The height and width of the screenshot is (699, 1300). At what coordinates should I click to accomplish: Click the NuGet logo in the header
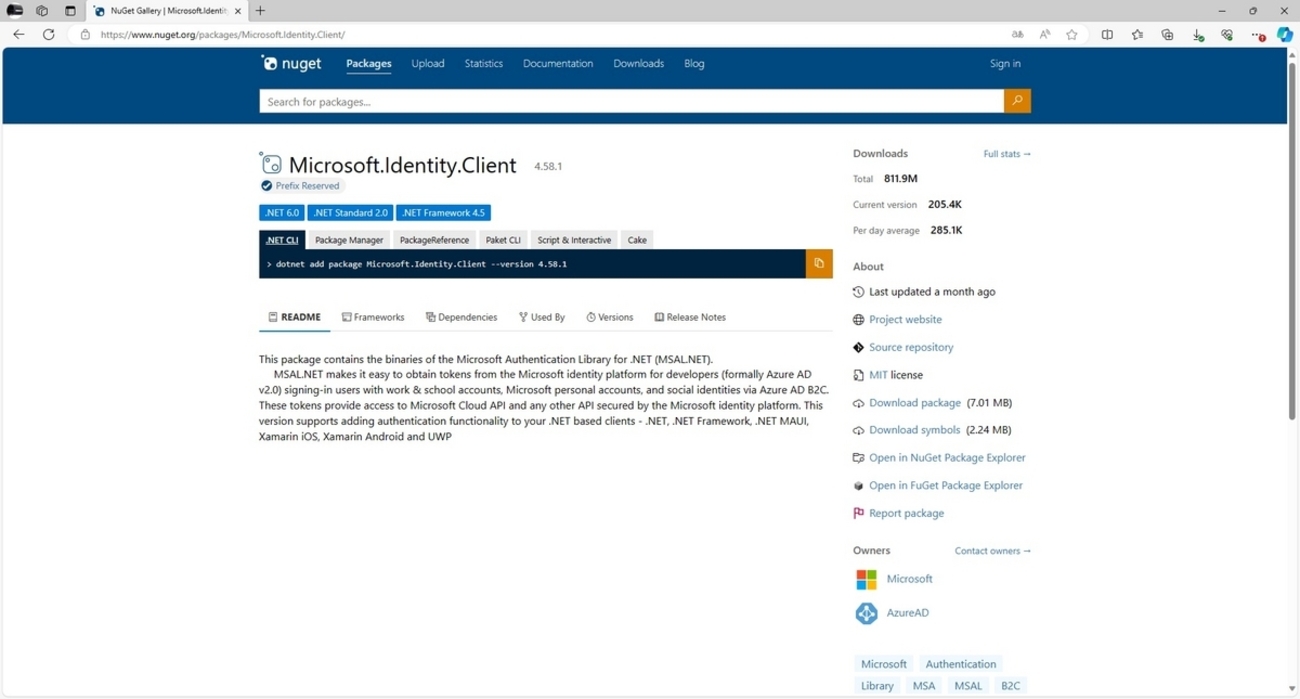tap(290, 63)
